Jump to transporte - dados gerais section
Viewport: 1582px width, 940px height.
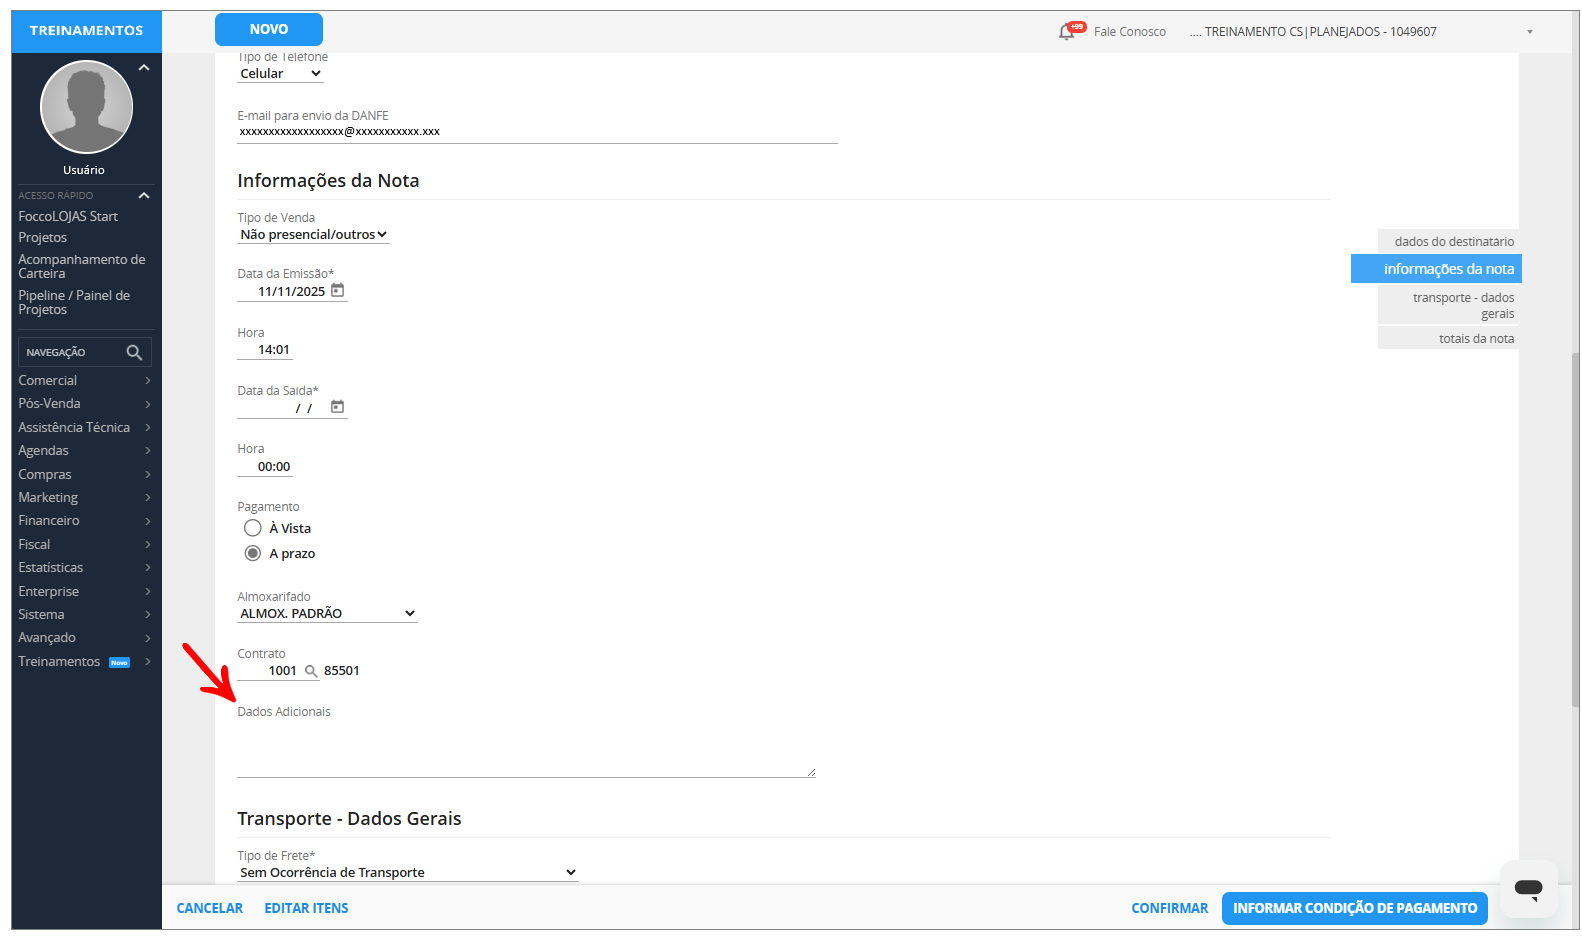tap(1449, 306)
